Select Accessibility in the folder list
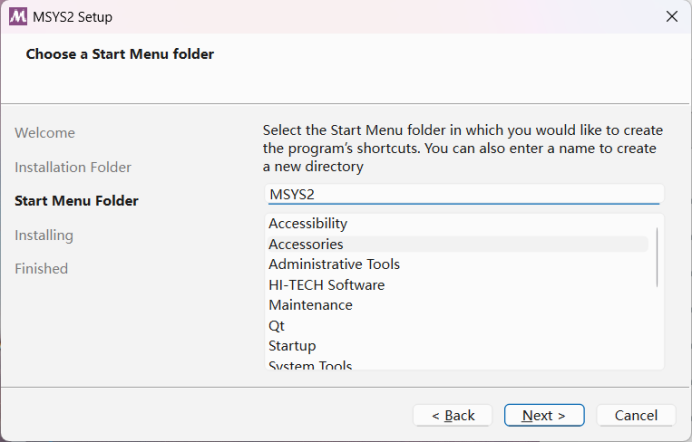The image size is (692, 443). (458, 223)
